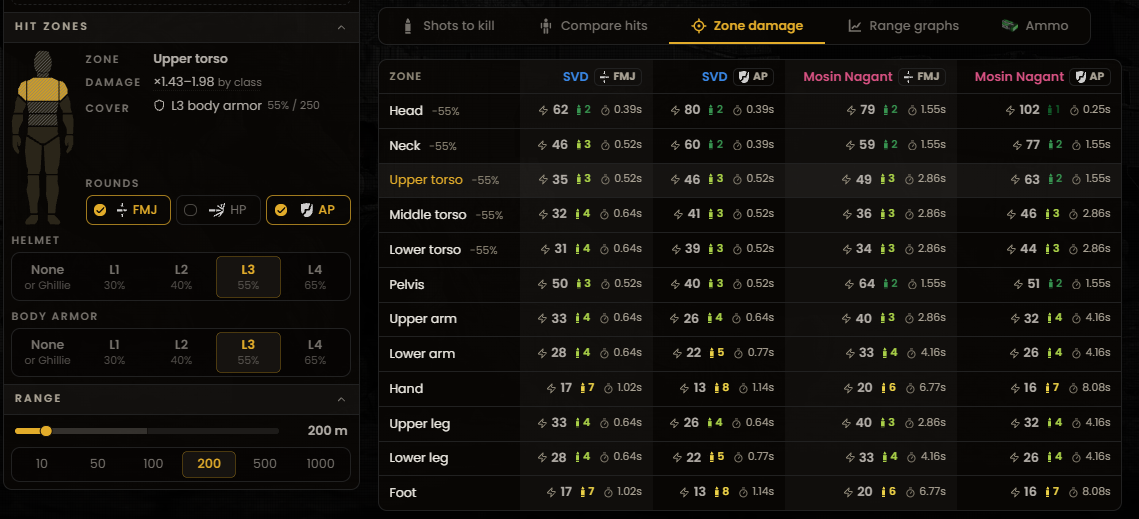Click the green ammo box icon

pyautogui.click(x=1010, y=25)
